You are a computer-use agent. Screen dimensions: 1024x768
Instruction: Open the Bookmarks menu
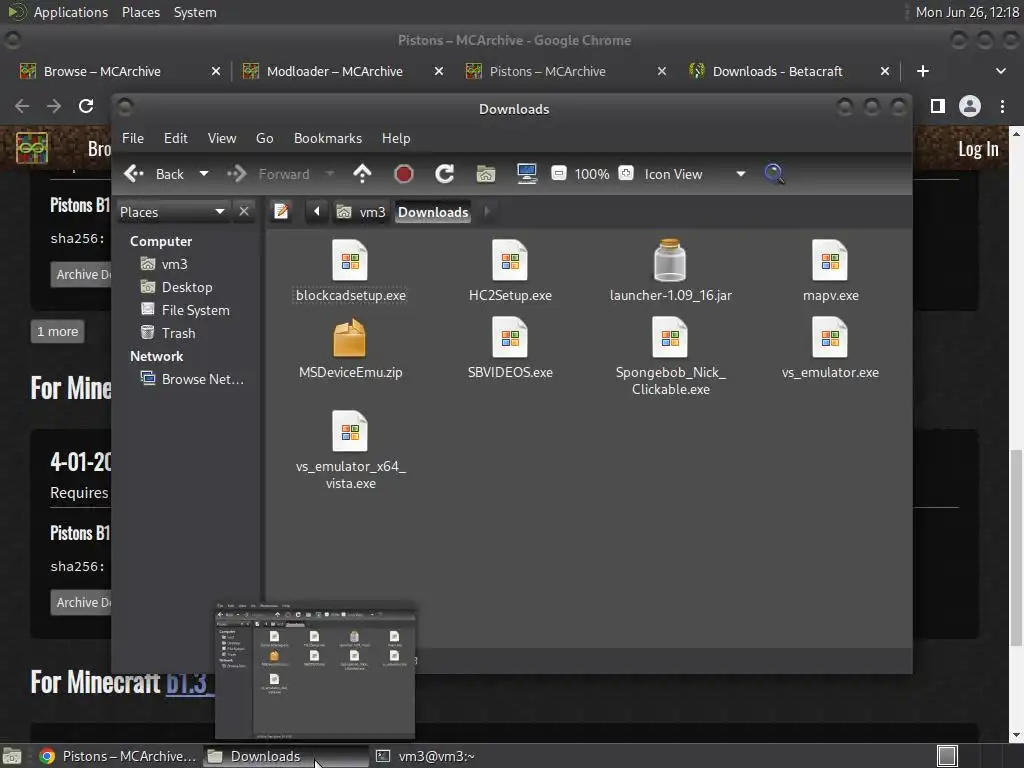click(x=328, y=138)
